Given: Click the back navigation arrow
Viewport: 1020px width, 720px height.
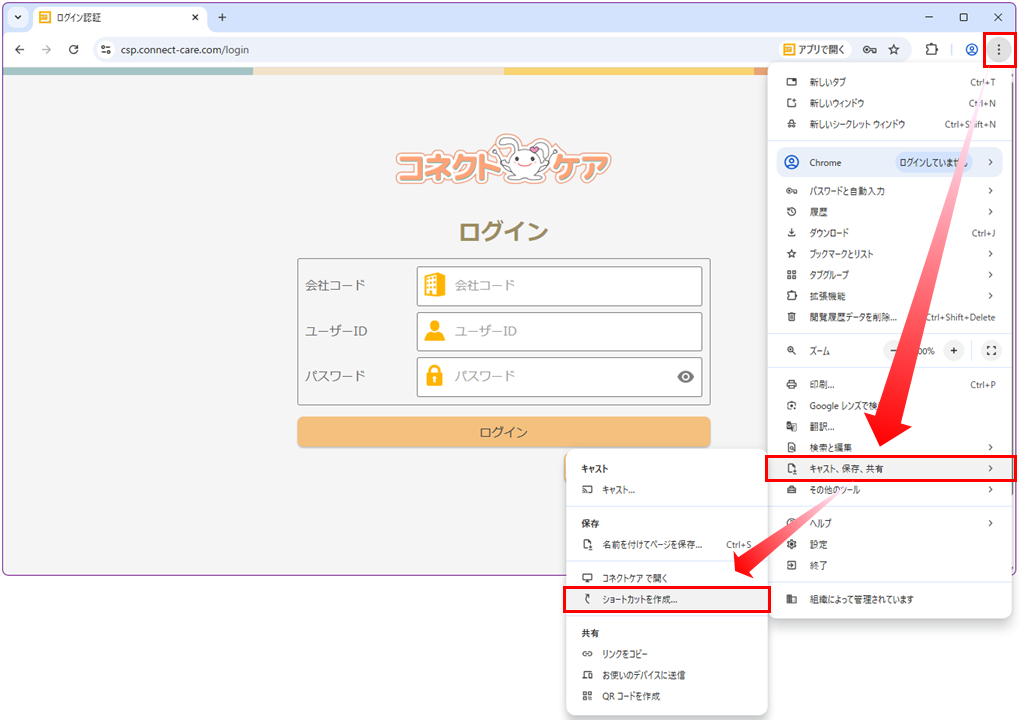Looking at the screenshot, I should [20, 49].
